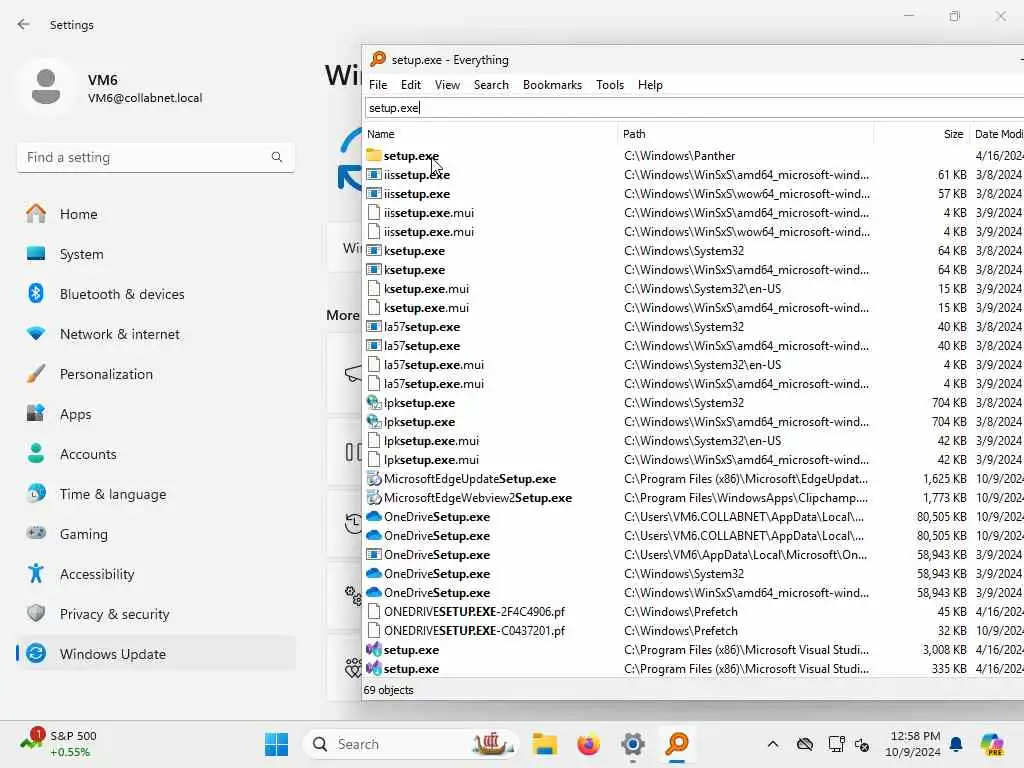1024x768 pixels.
Task: Click the 69 objects status bar text
Action: (389, 690)
